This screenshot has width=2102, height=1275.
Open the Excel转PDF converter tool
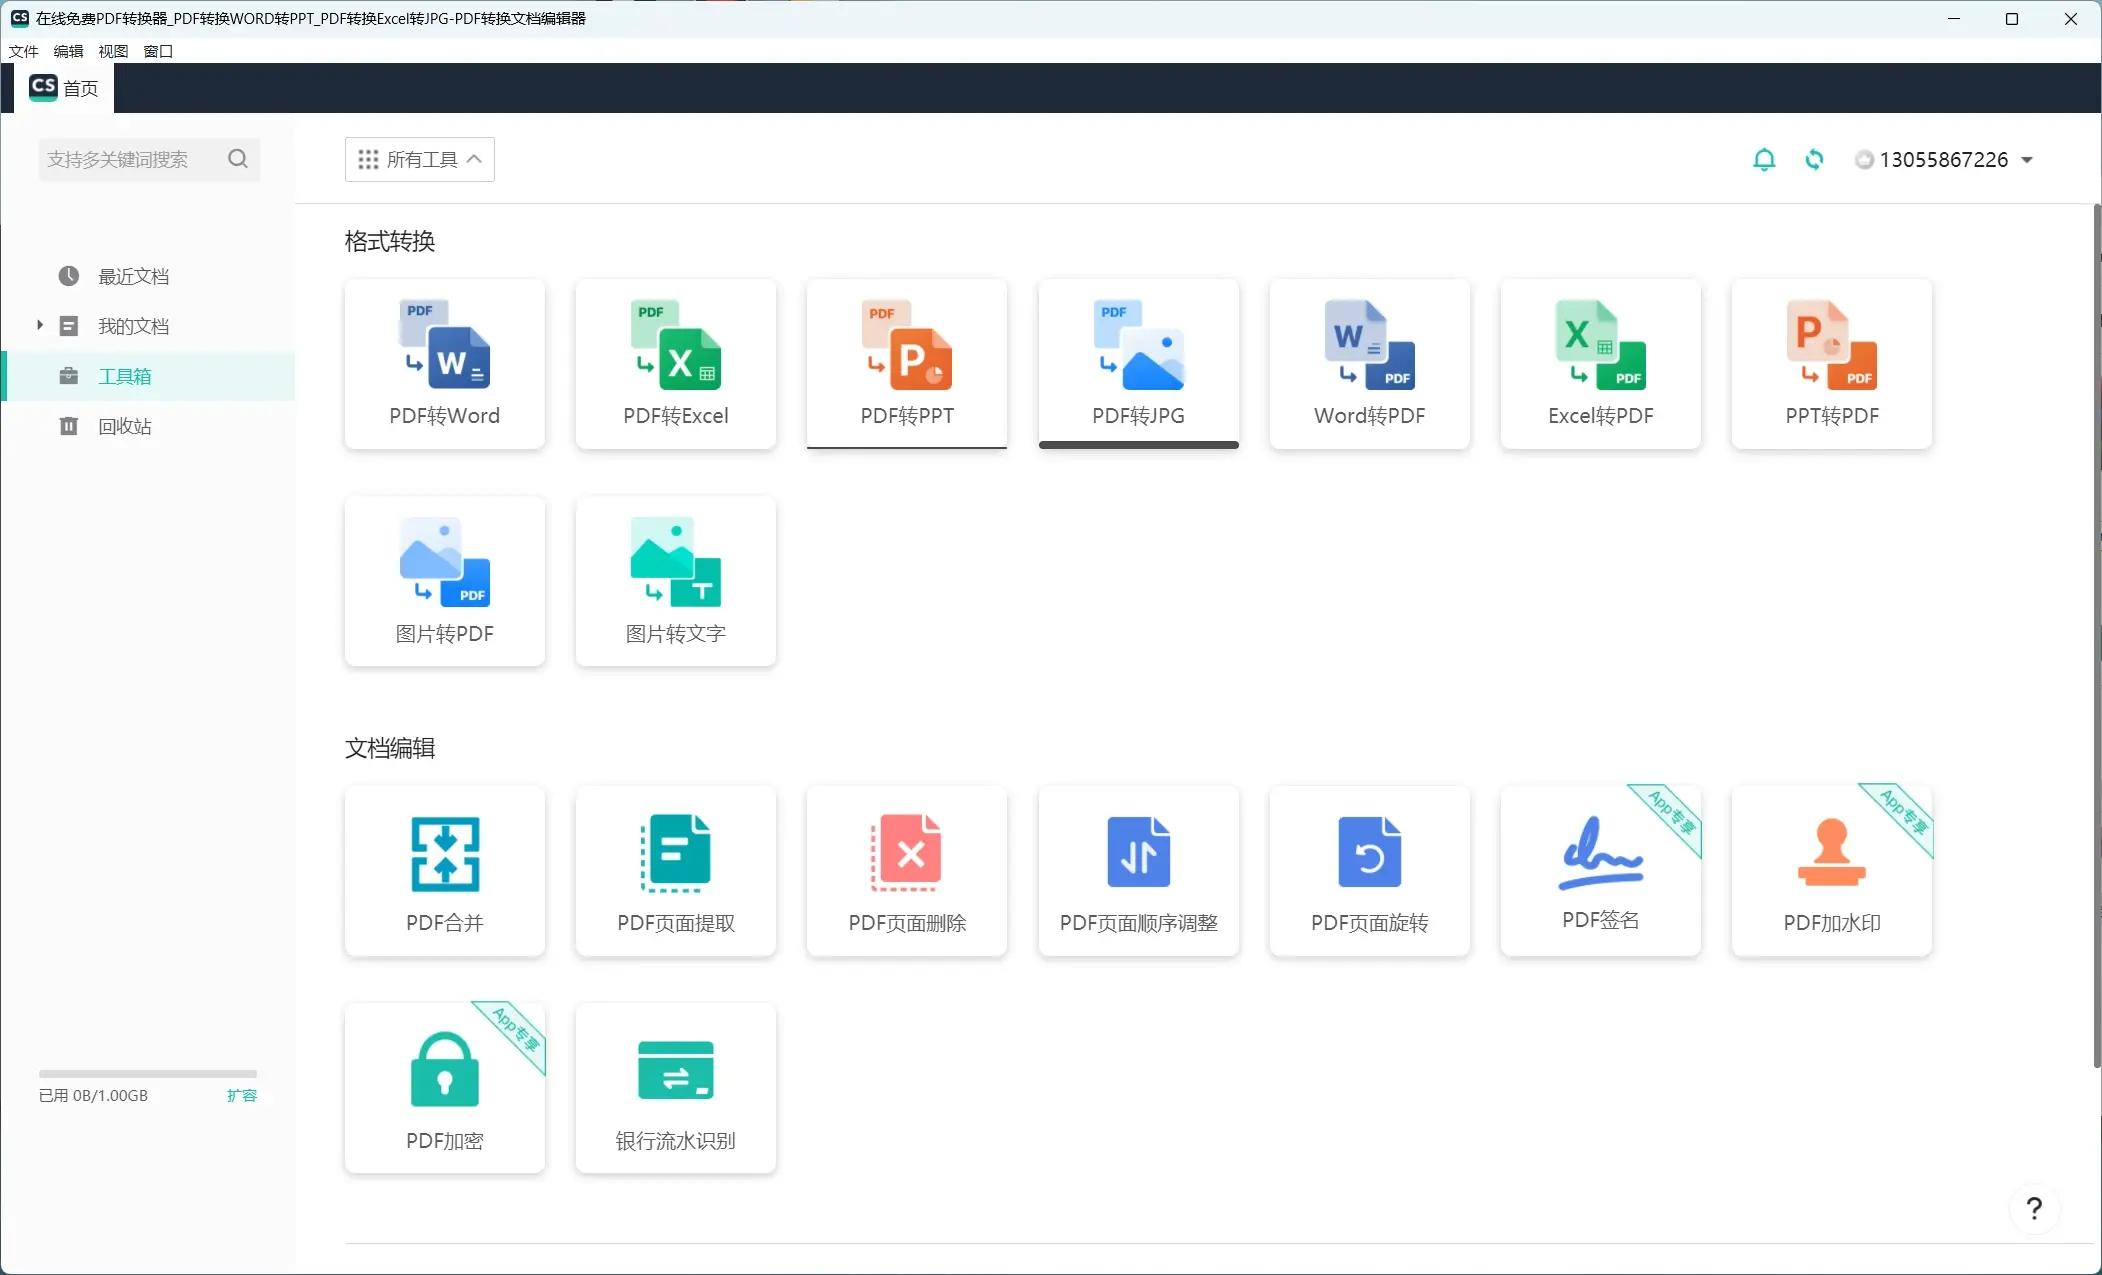coord(1600,364)
